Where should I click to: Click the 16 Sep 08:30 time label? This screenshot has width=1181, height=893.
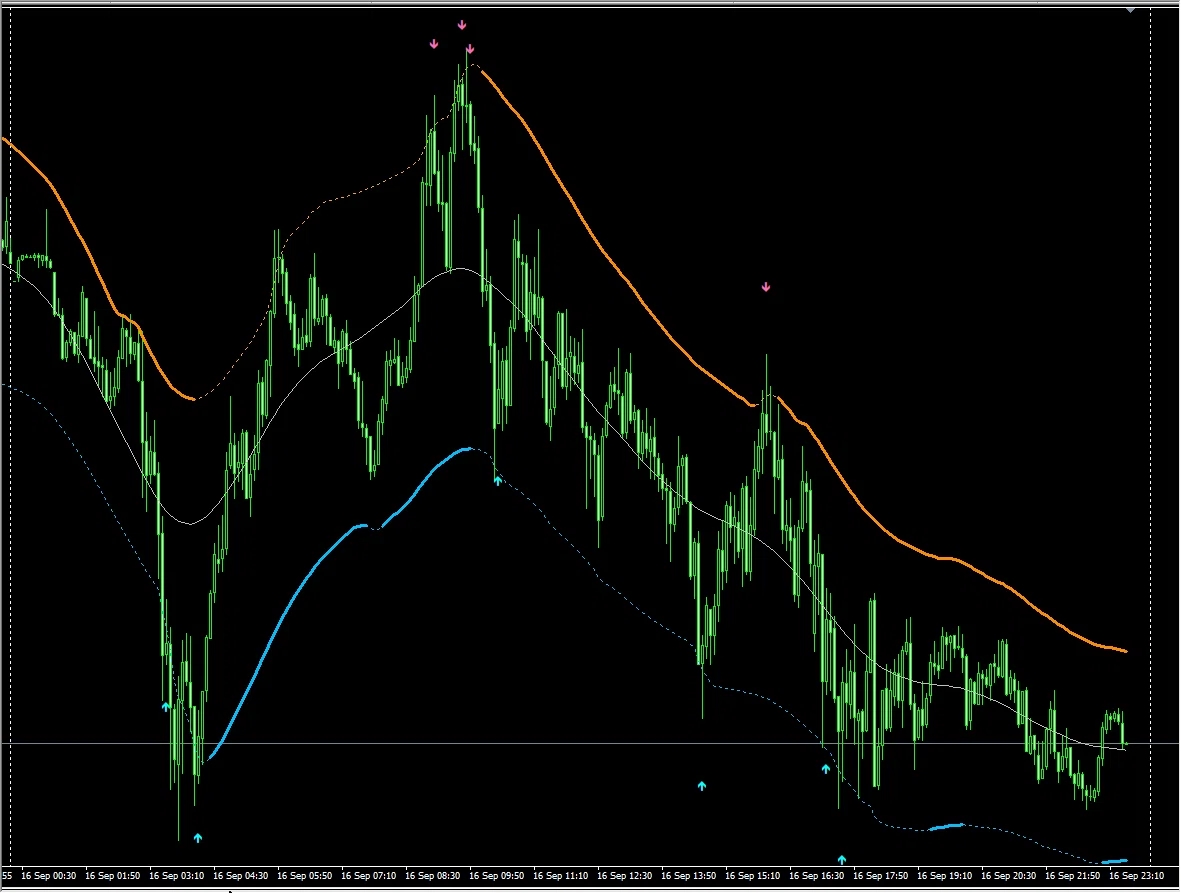tap(435, 876)
